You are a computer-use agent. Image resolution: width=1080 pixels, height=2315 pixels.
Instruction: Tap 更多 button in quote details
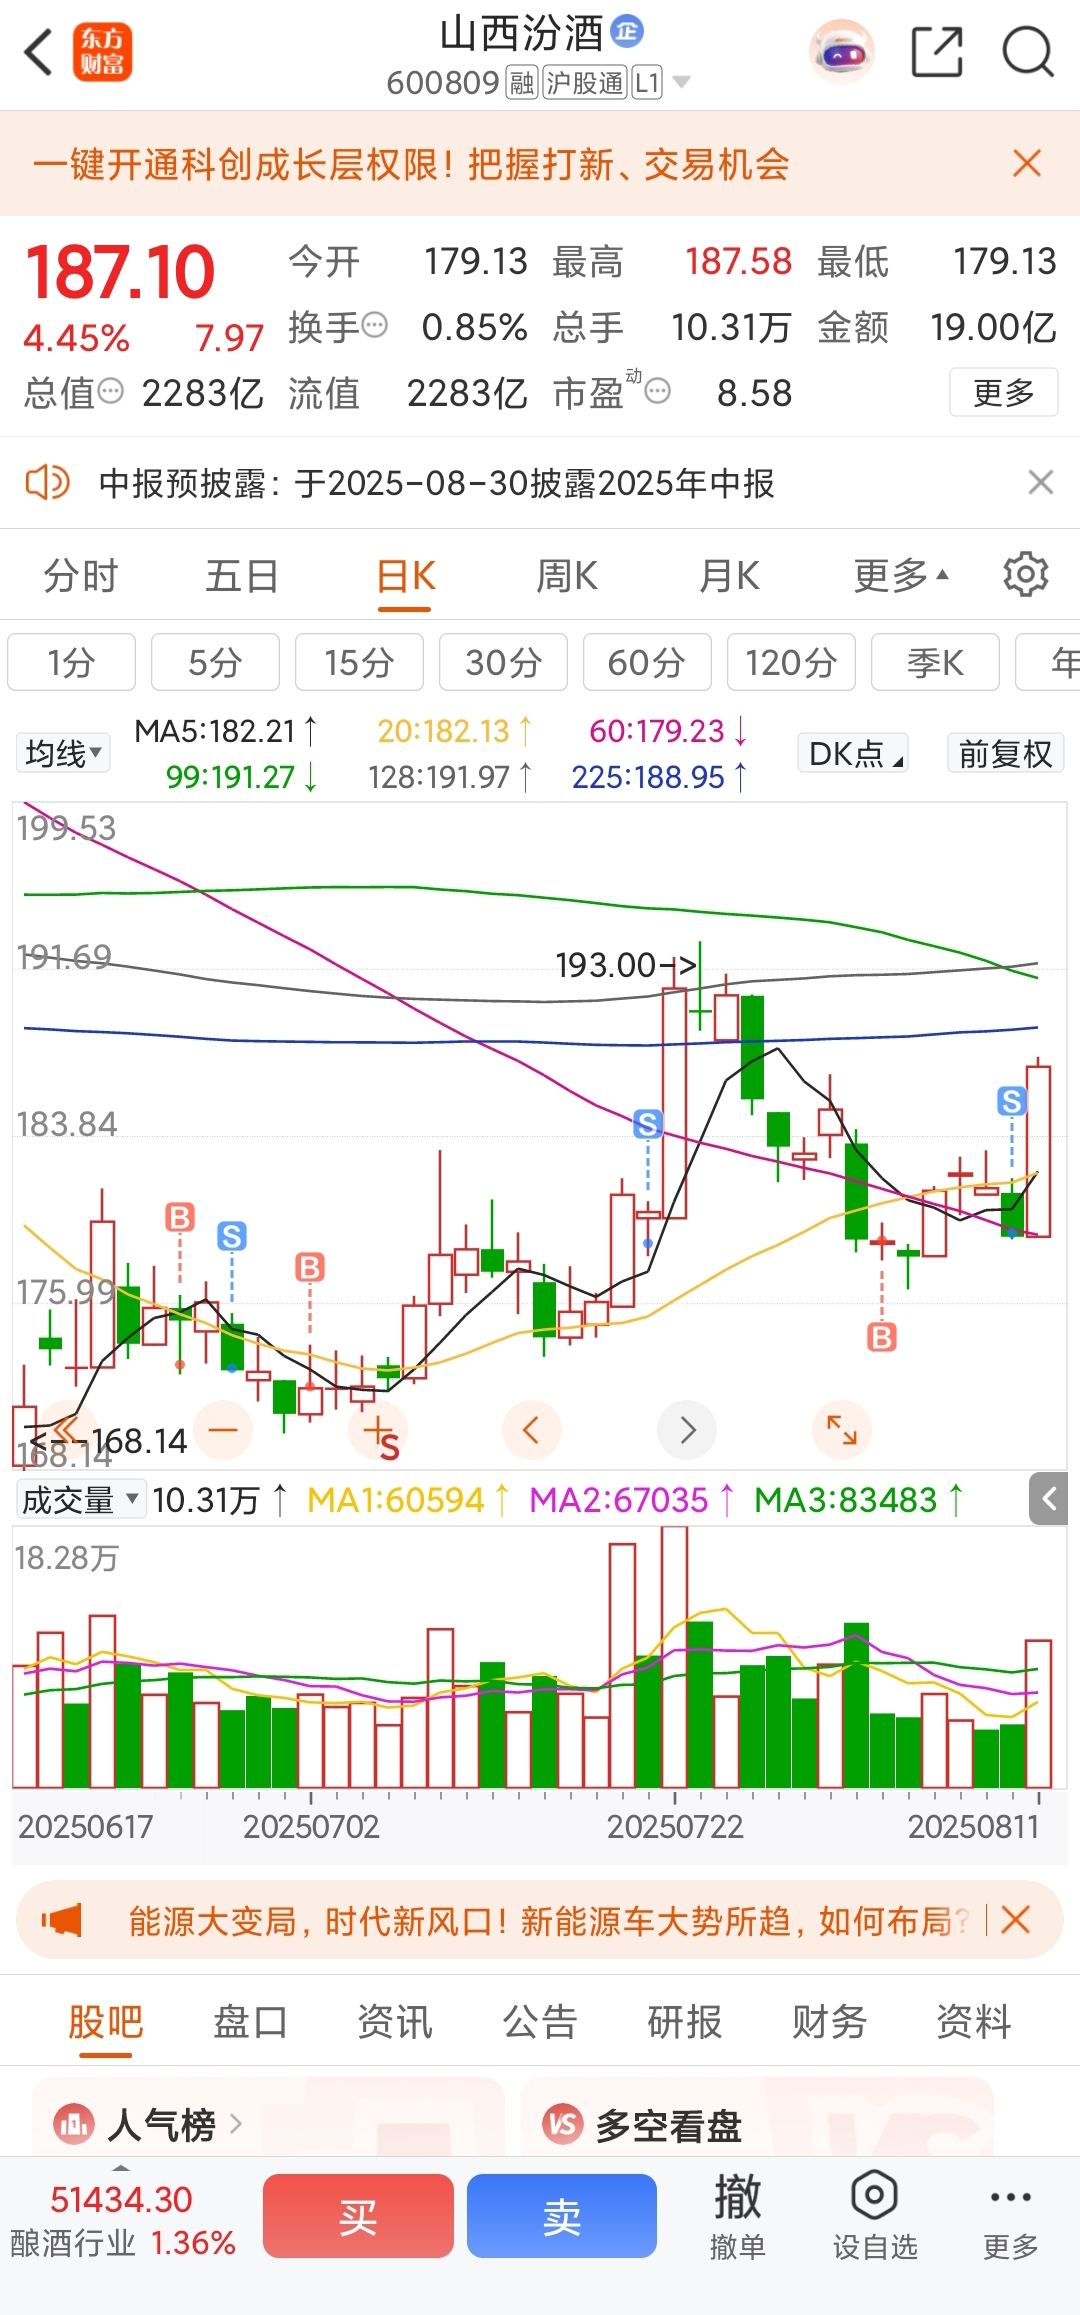1004,392
